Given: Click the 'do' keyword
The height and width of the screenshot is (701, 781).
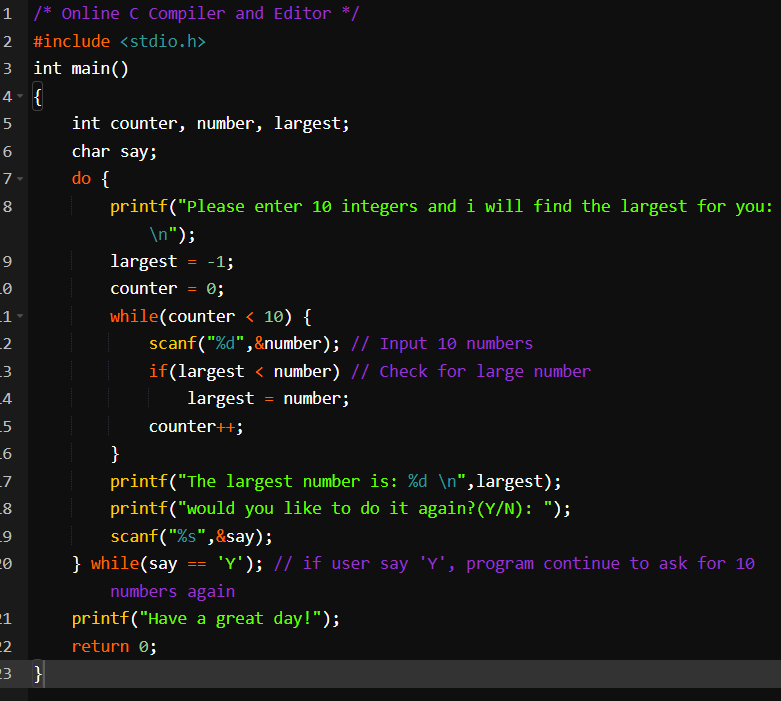Looking at the screenshot, I should (x=81, y=178).
